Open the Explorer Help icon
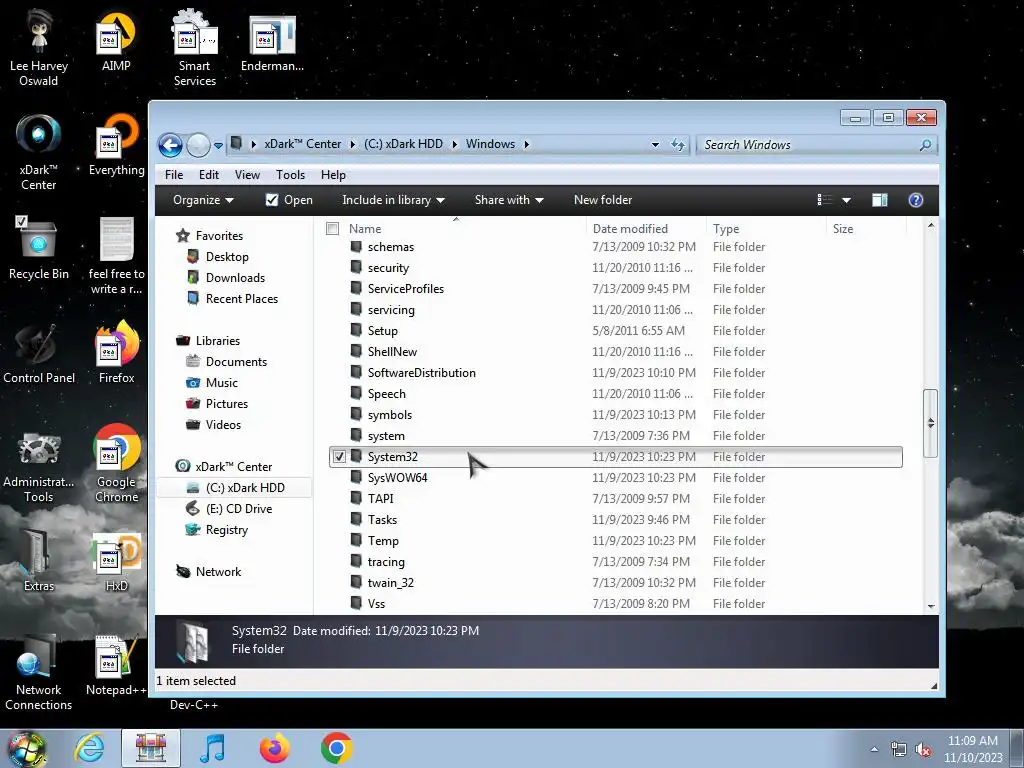The image size is (1024, 768). pos(916,200)
